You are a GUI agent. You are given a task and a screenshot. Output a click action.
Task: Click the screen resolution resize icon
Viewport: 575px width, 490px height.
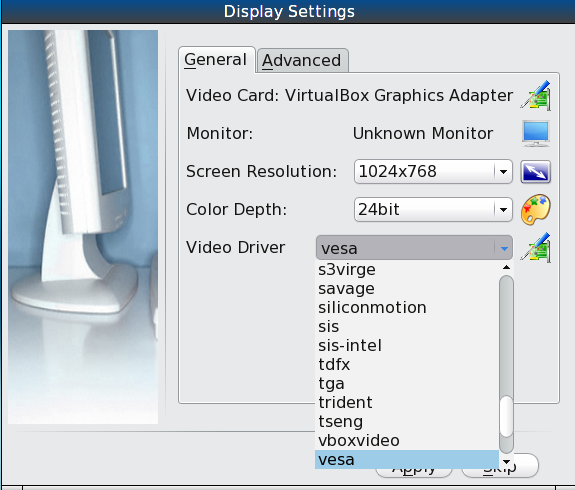click(536, 172)
